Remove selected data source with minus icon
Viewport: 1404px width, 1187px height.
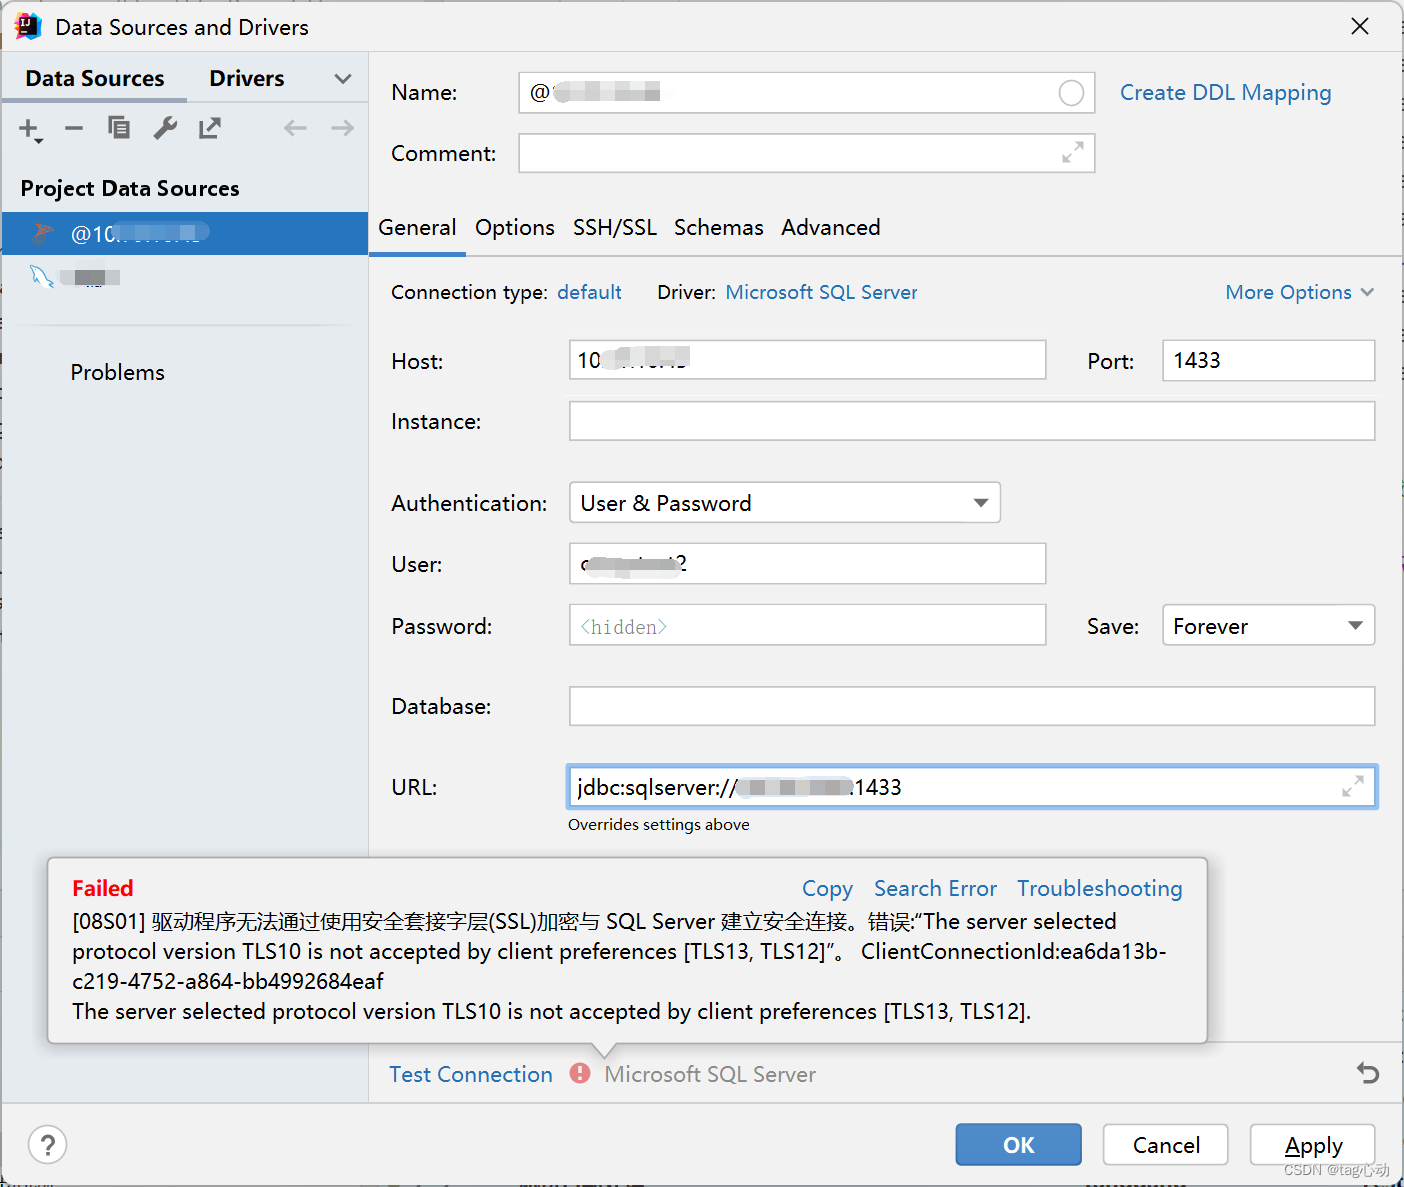[74, 128]
